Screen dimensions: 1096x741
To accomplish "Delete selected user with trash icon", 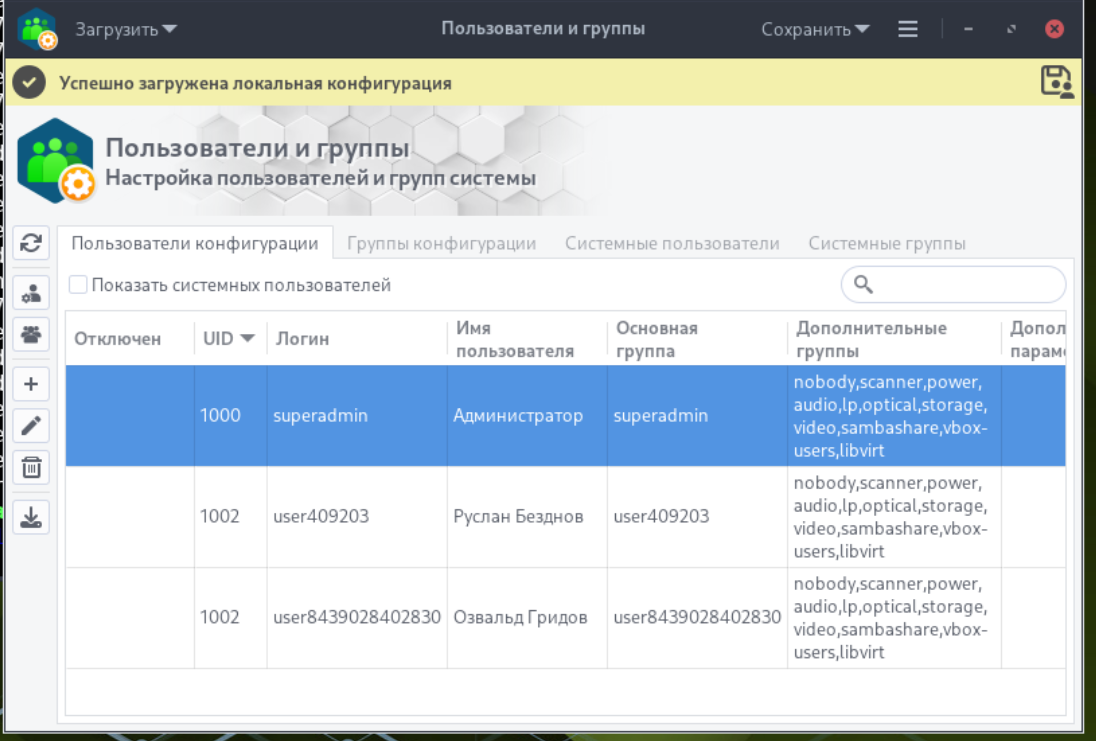I will [31, 467].
